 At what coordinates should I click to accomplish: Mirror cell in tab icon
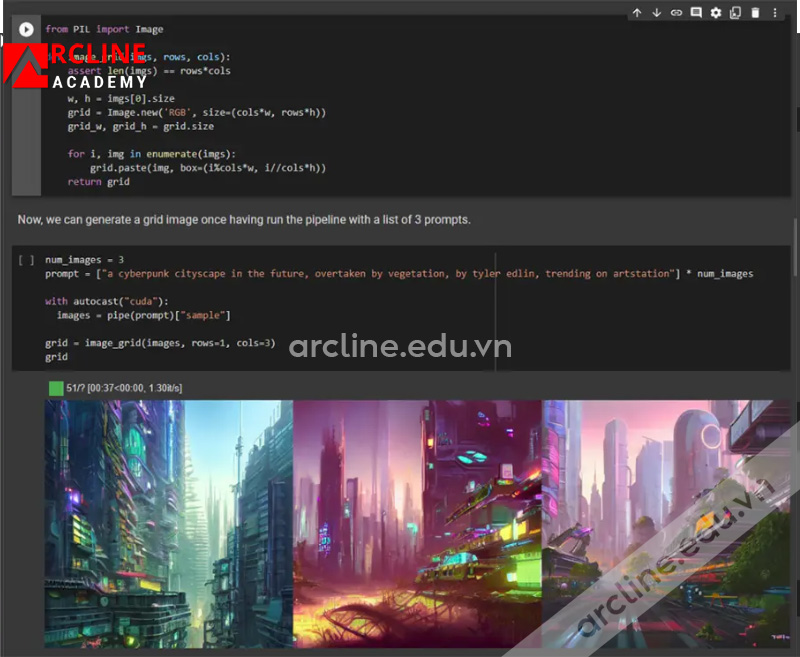[735, 13]
